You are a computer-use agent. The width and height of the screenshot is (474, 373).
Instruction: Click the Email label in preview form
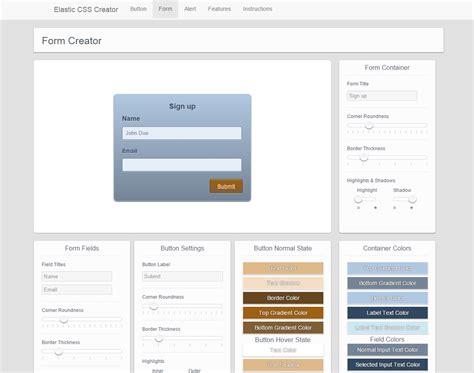[130, 151]
